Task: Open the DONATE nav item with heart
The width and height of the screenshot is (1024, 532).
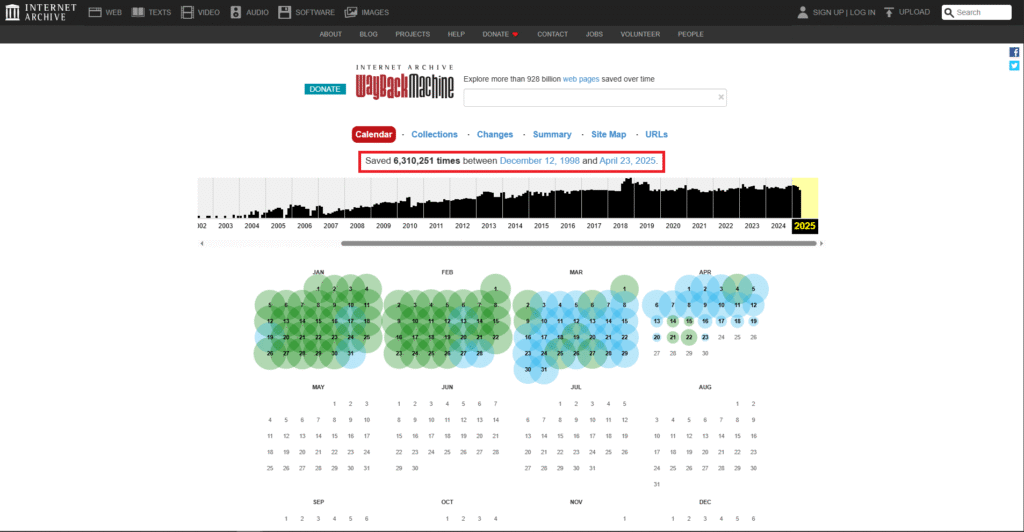Action: point(500,34)
